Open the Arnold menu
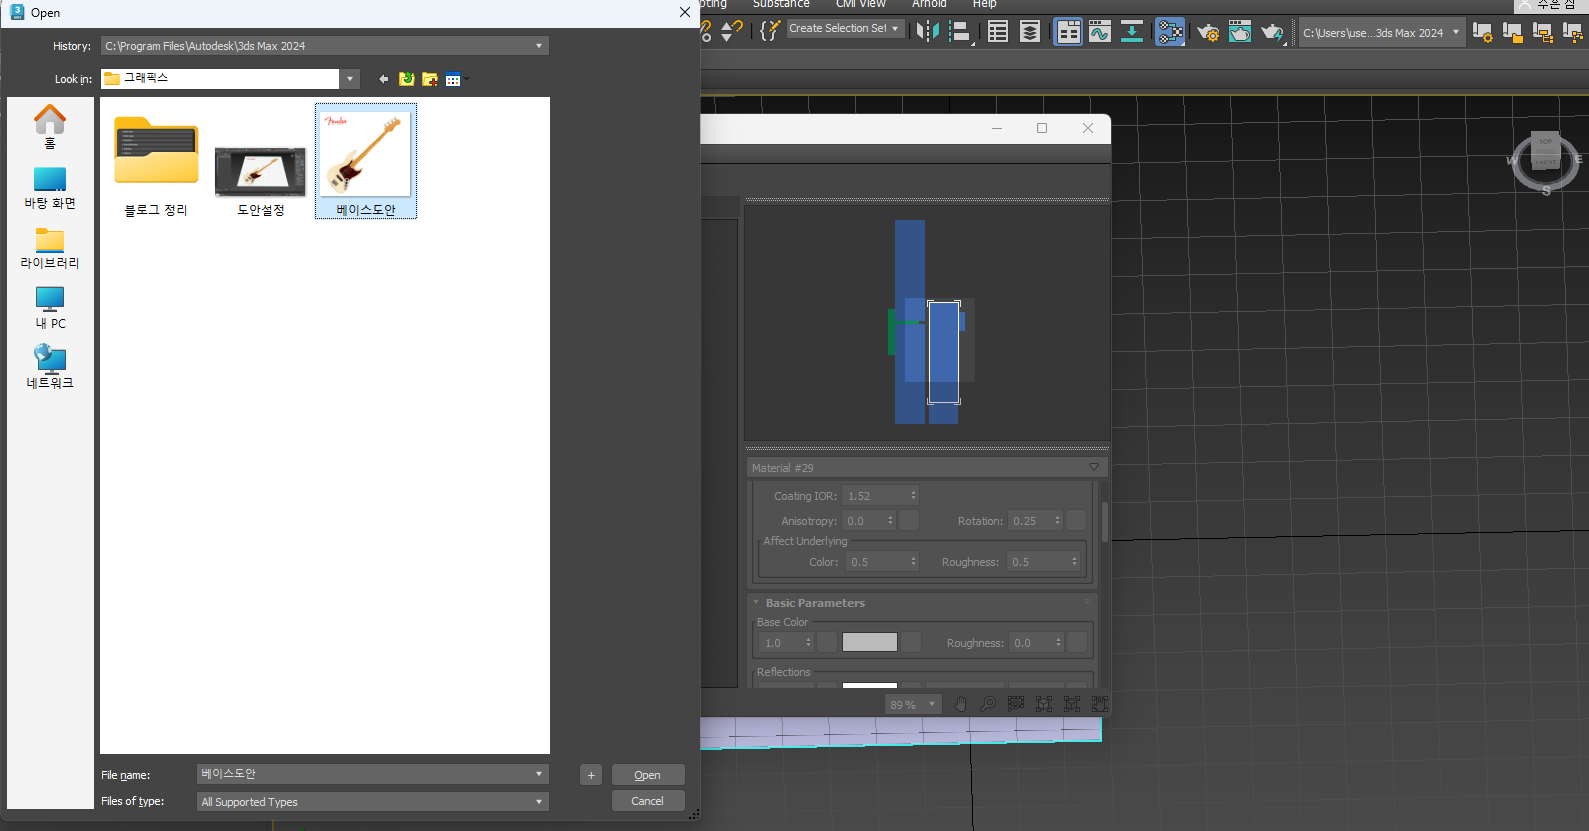 pos(928,4)
